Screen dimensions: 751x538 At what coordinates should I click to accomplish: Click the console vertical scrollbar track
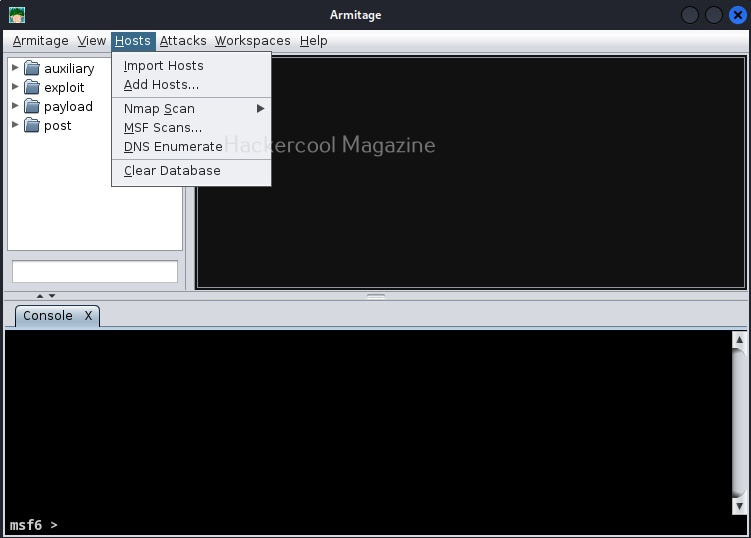coord(739,423)
